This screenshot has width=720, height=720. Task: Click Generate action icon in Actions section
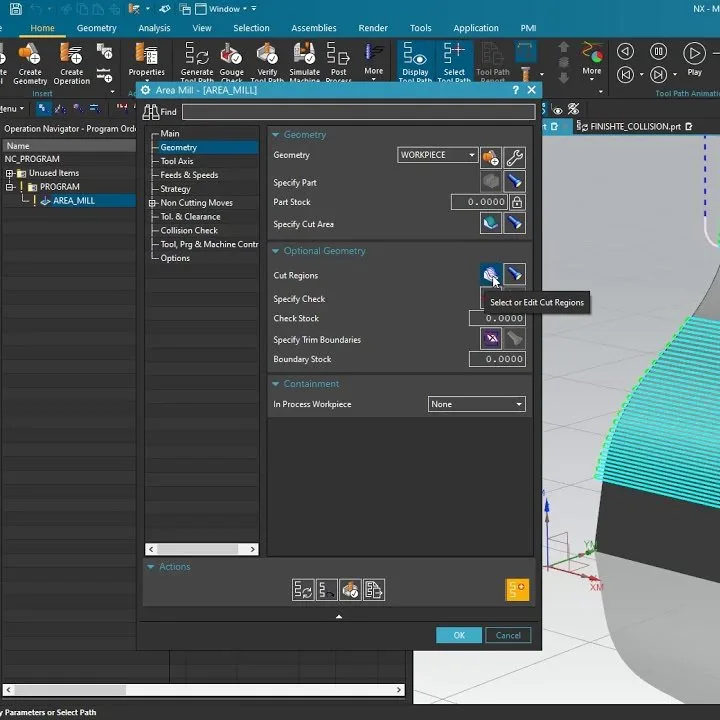pyautogui.click(x=303, y=590)
